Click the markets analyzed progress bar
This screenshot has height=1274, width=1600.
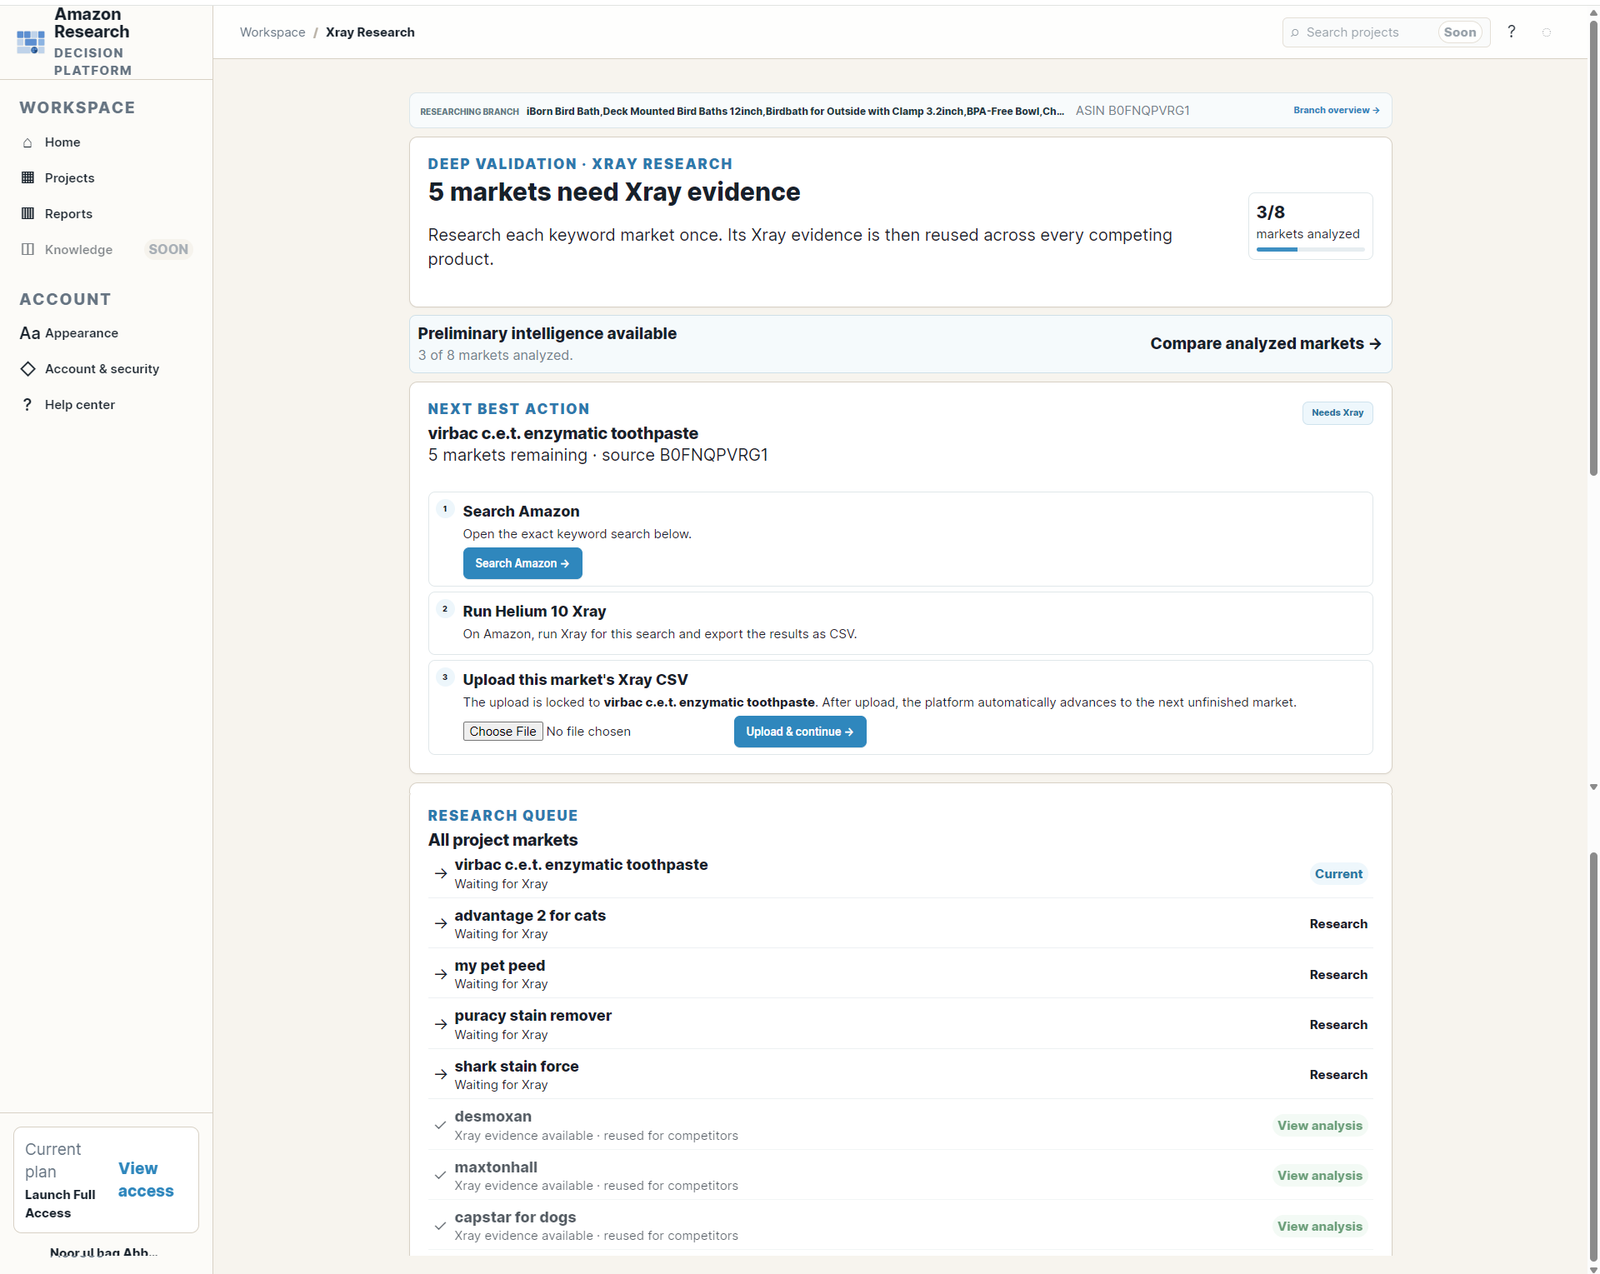pos(1310,249)
